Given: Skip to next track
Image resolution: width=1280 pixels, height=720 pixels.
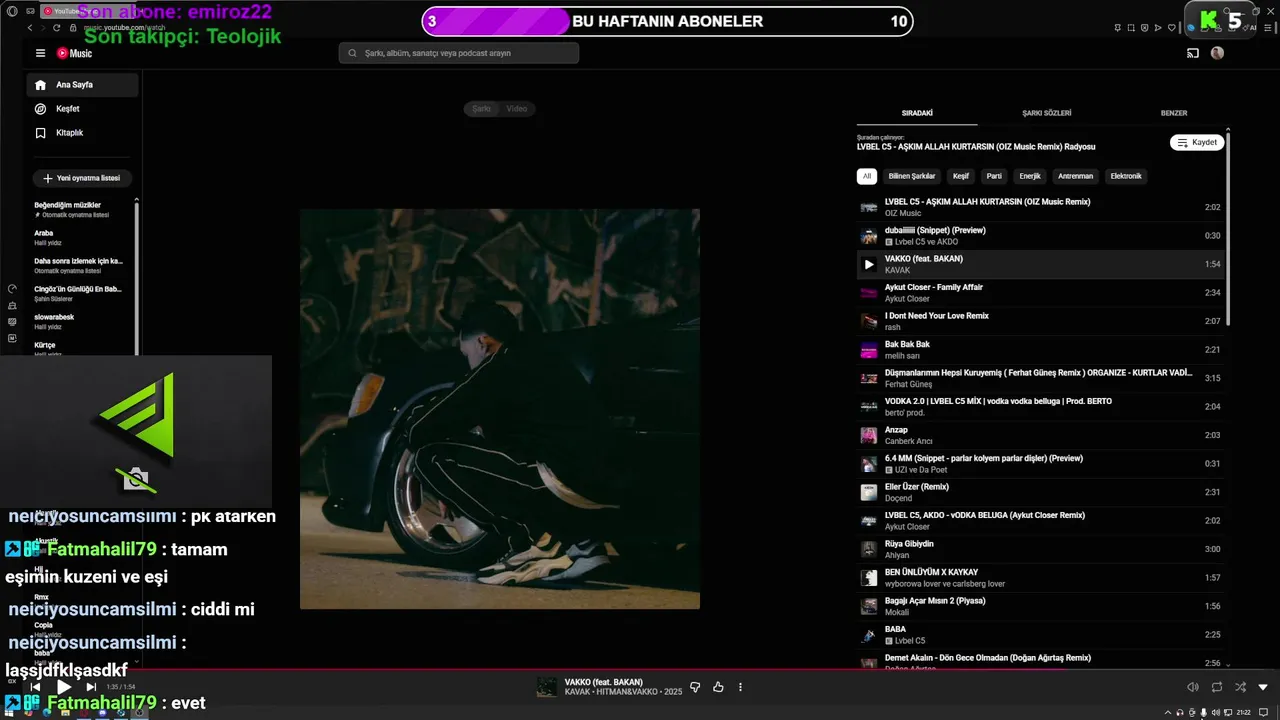Looking at the screenshot, I should pyautogui.click(x=91, y=687).
